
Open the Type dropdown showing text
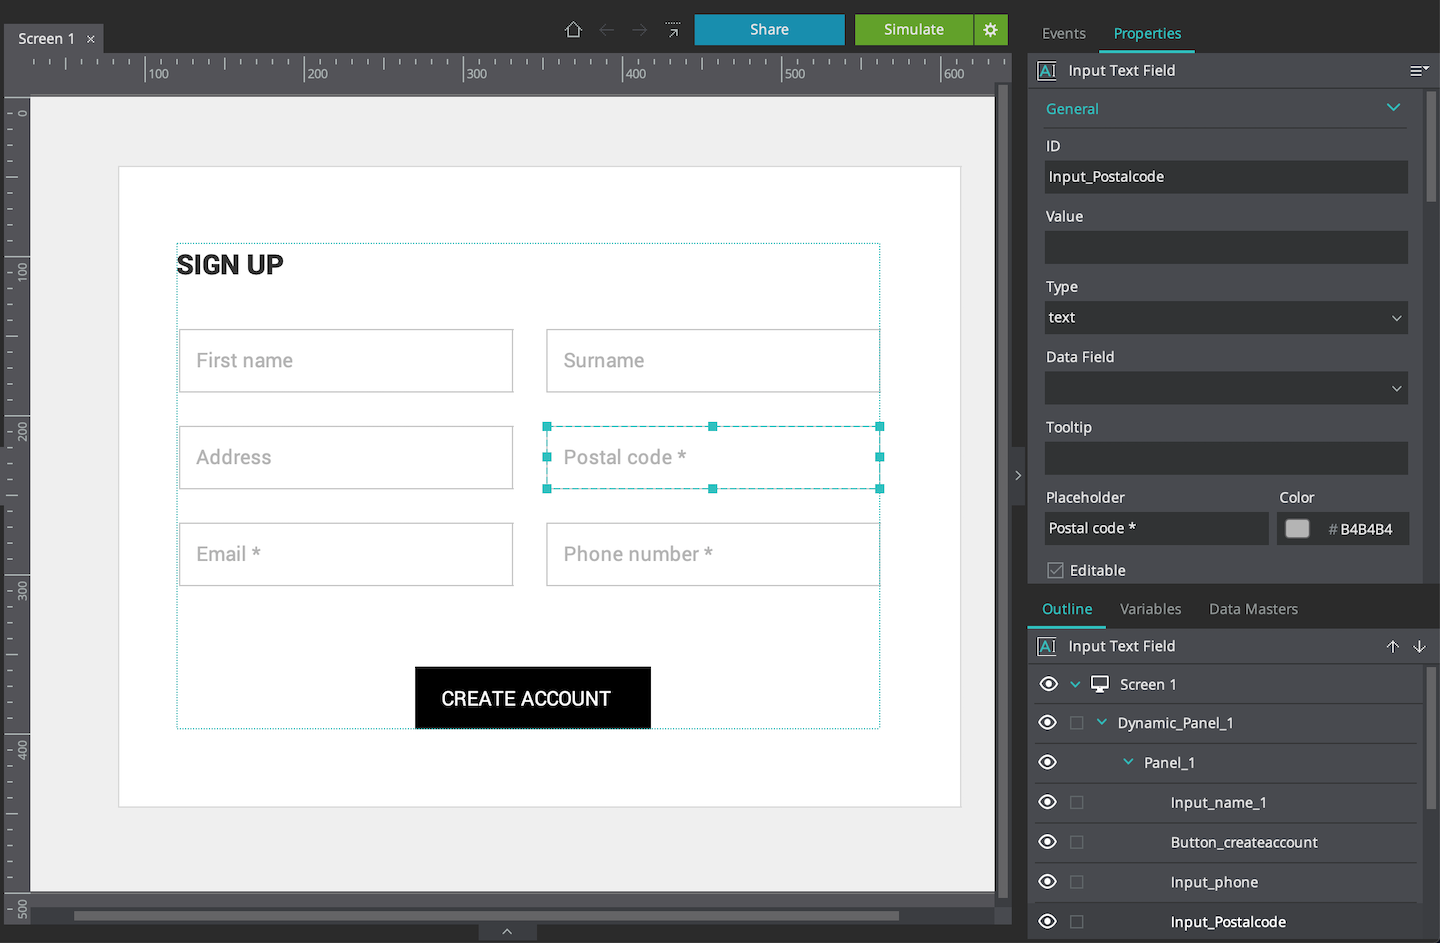pyautogui.click(x=1225, y=317)
